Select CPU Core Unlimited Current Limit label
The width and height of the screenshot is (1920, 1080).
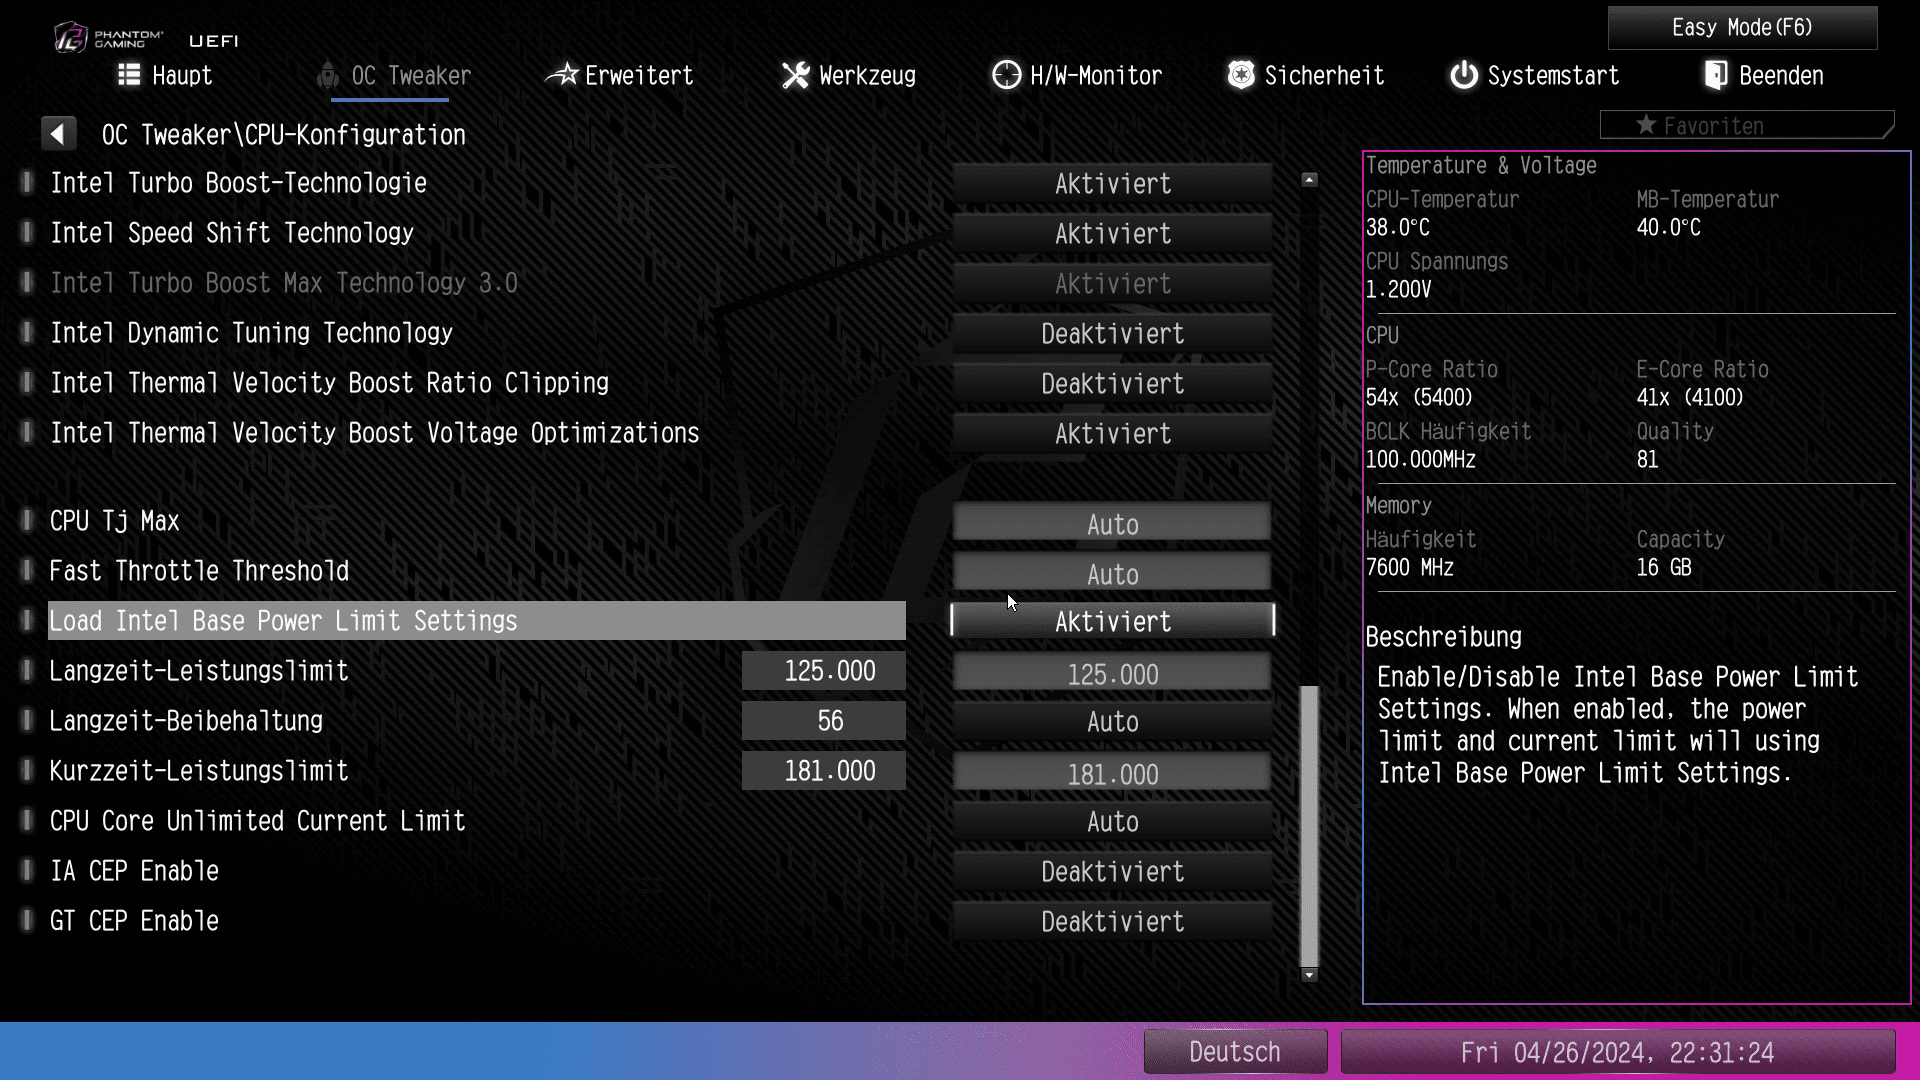tap(258, 821)
